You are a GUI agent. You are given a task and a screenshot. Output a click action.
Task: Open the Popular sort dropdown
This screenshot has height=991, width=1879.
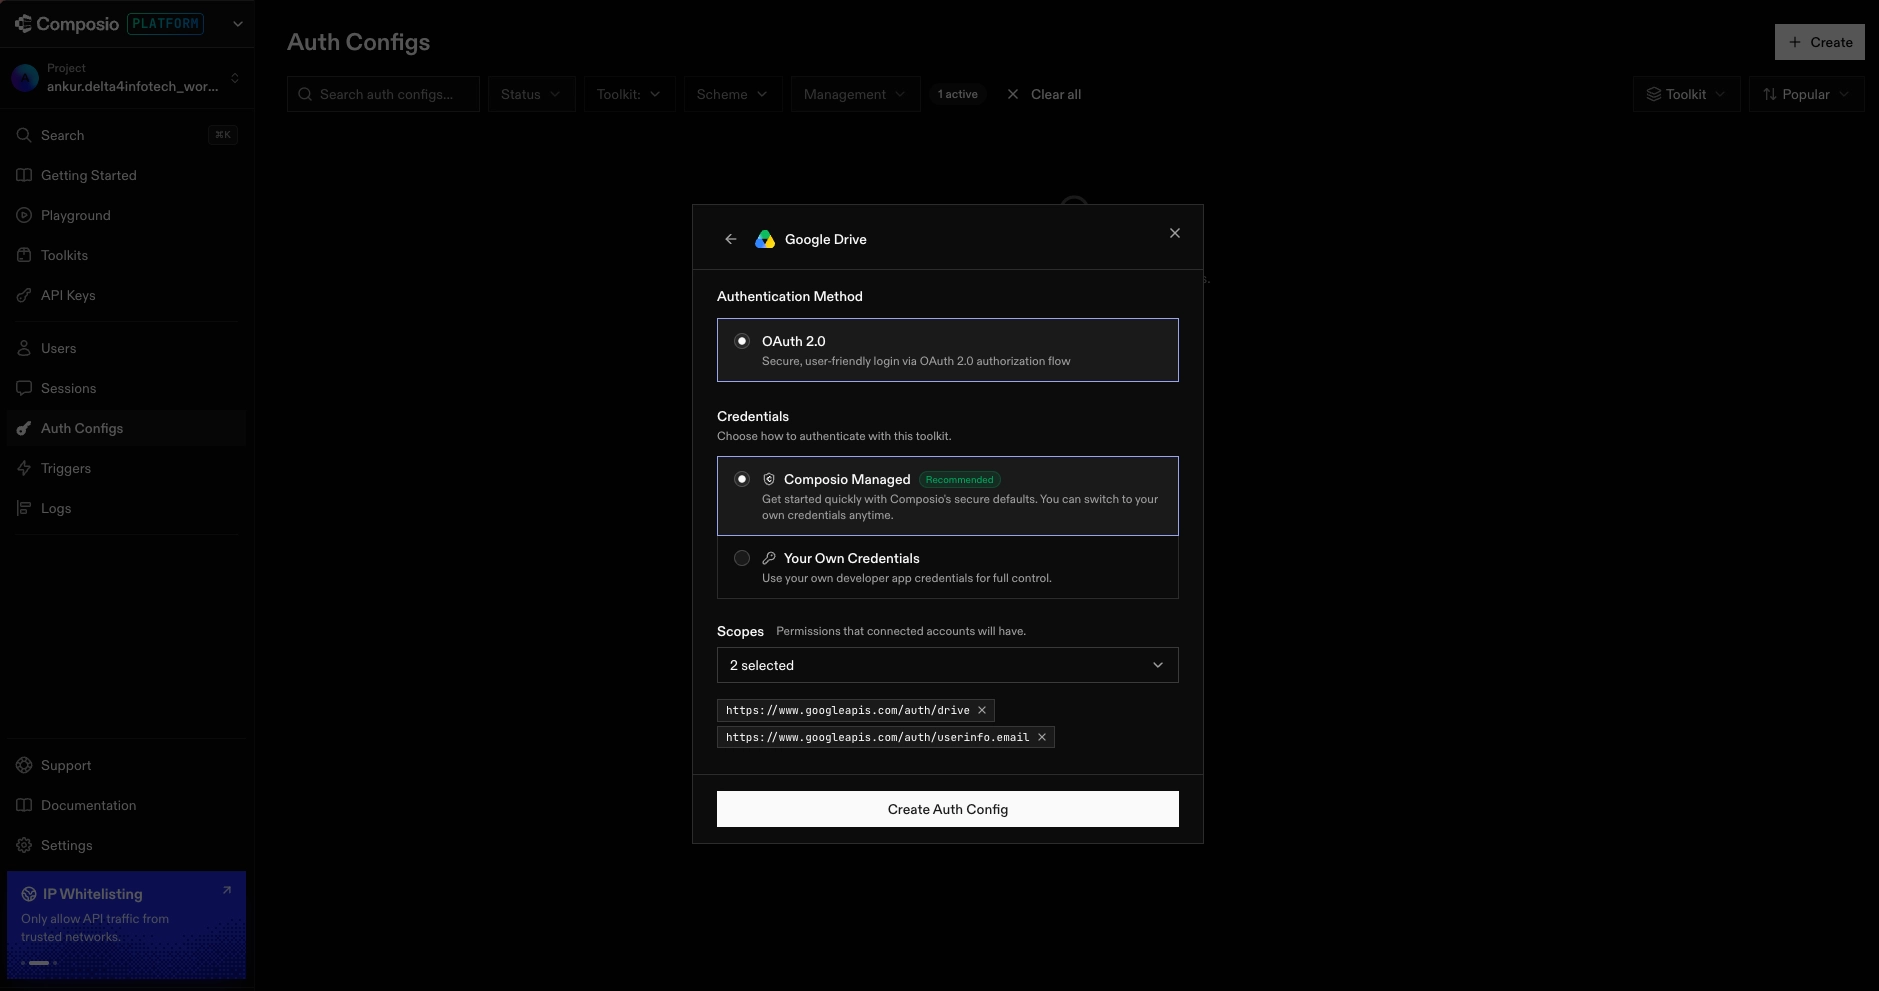(1806, 94)
